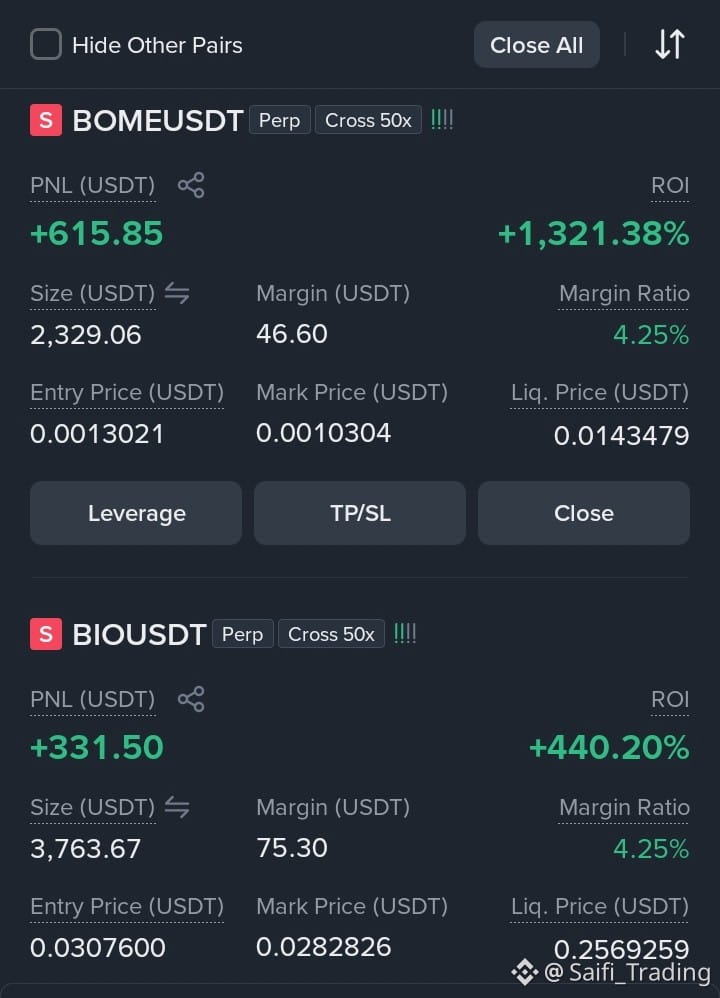Tap the red S badge beside BIOUSDT
This screenshot has height=998, width=720.
[x=46, y=634]
